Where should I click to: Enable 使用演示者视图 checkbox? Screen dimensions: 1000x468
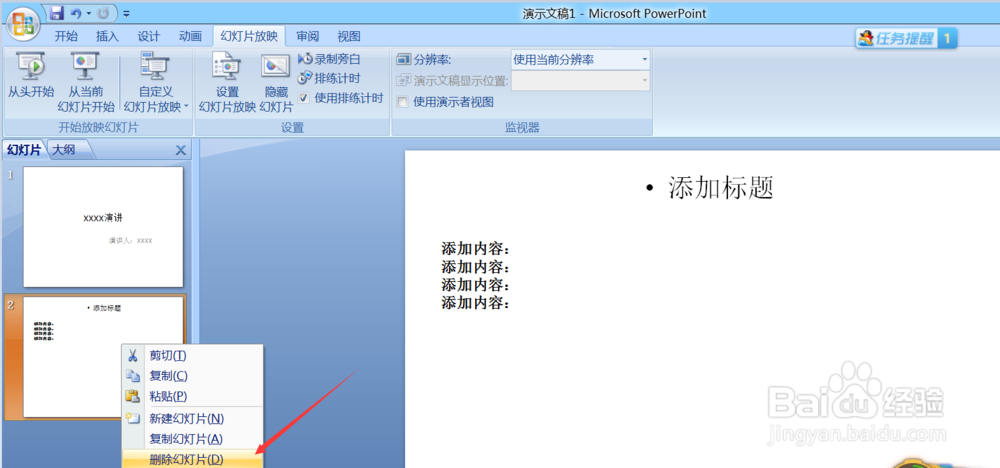coord(402,102)
